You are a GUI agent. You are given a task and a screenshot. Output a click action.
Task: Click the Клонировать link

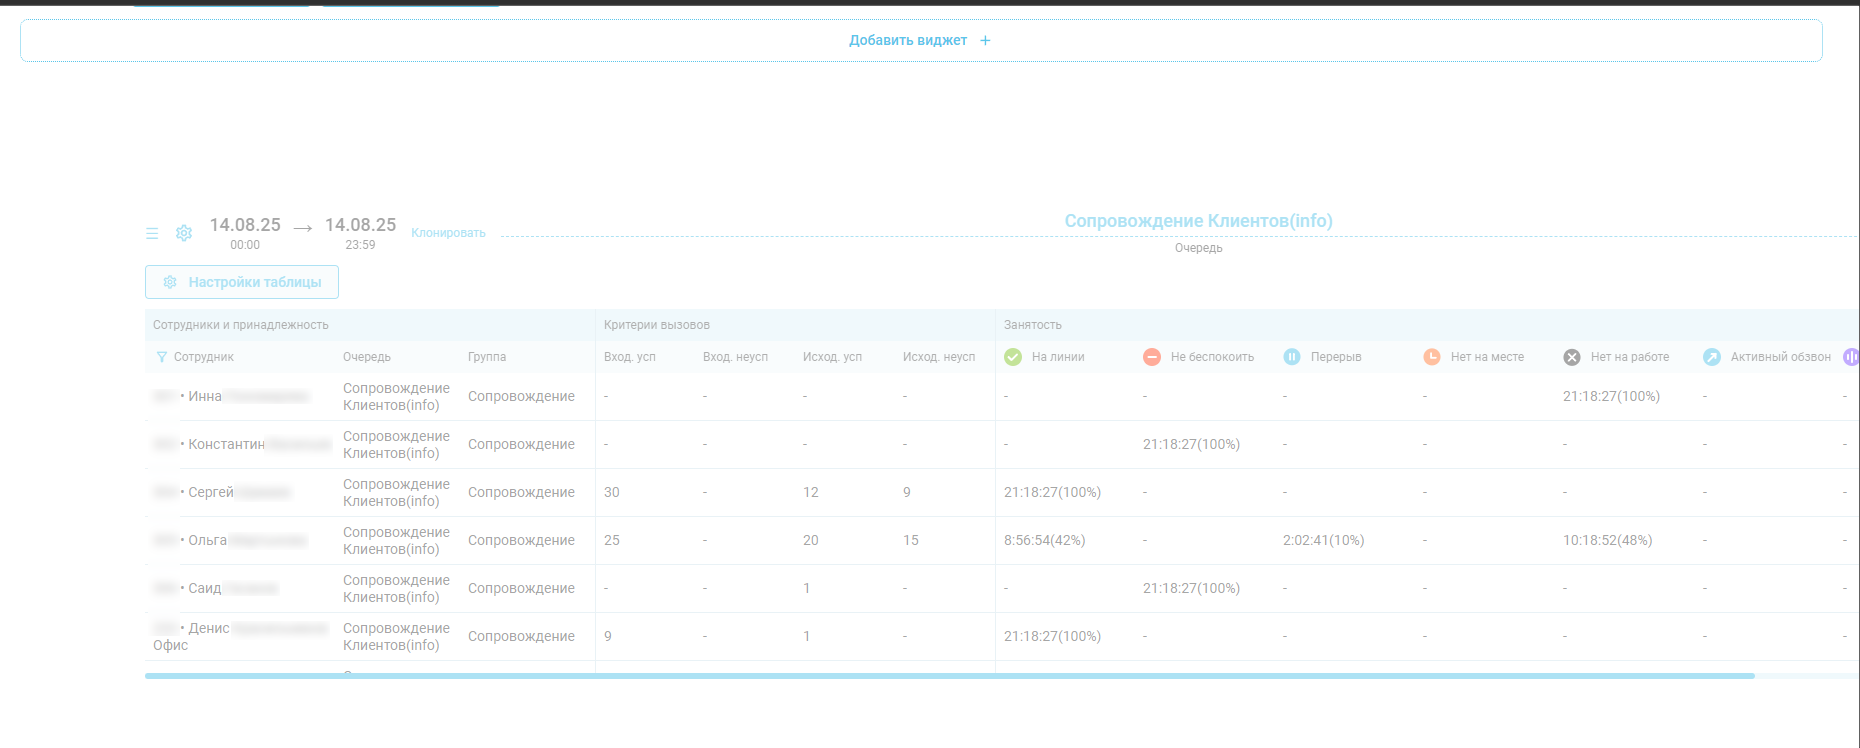448,233
